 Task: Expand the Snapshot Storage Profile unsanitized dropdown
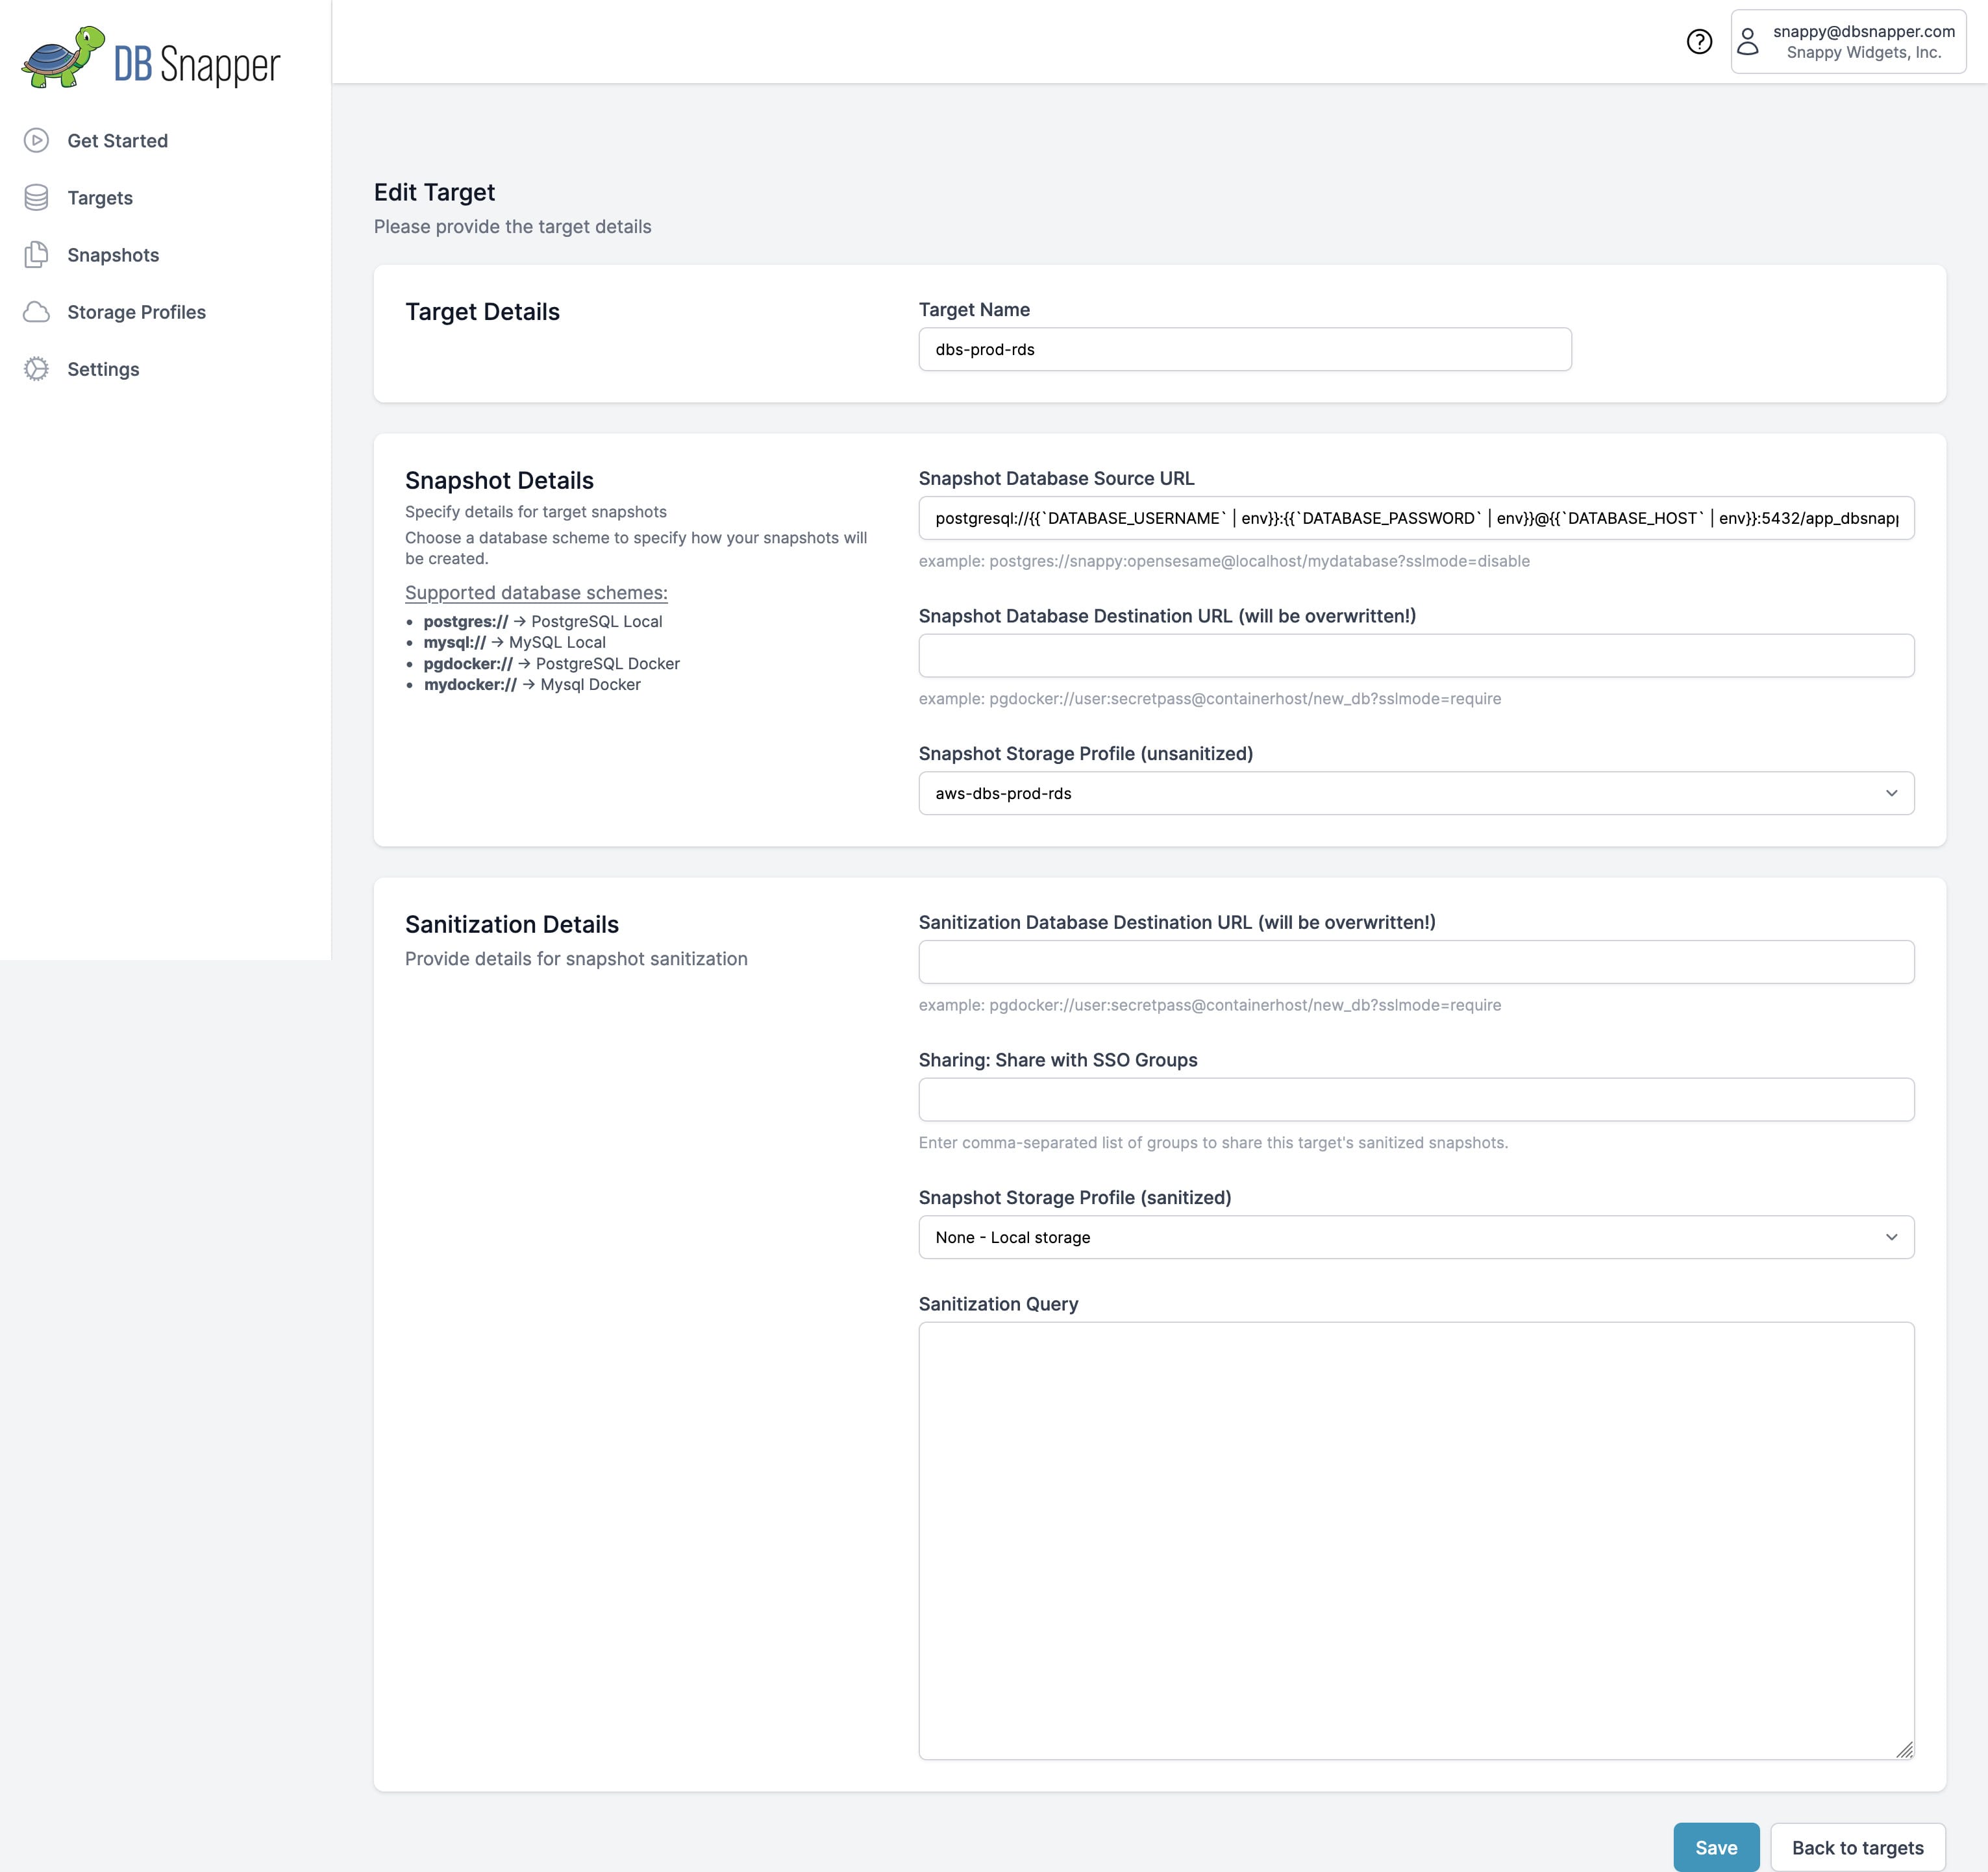click(1891, 792)
